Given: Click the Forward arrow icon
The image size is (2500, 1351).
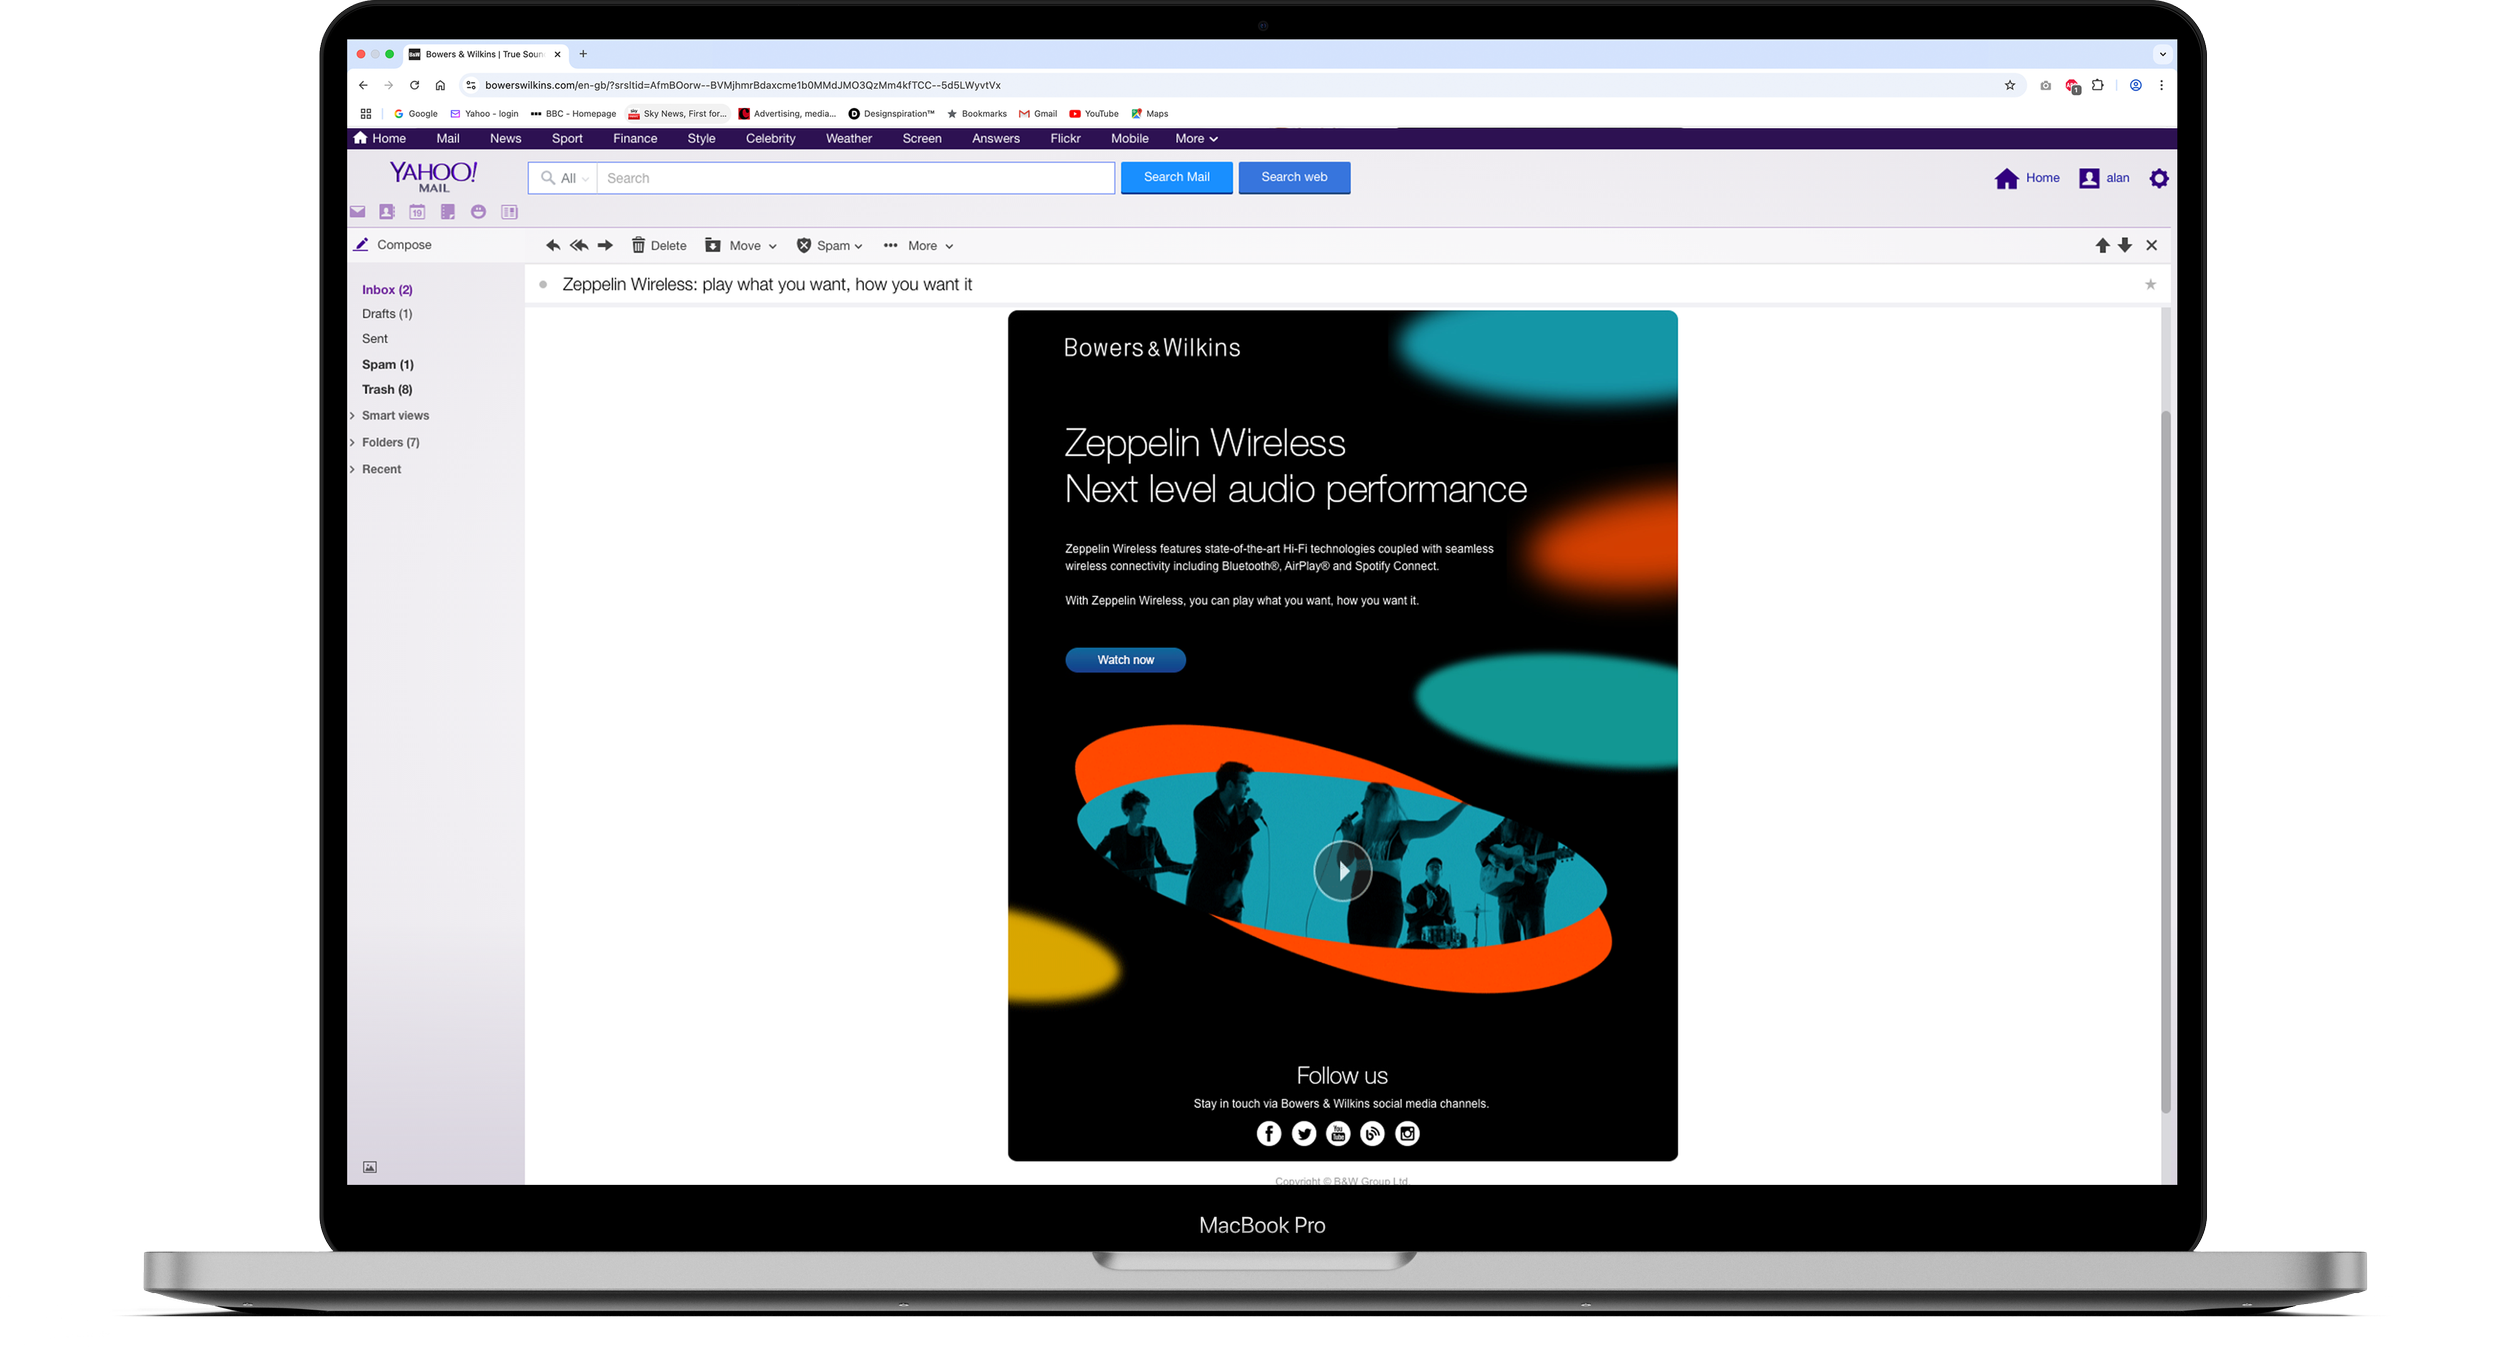Looking at the screenshot, I should pos(605,245).
